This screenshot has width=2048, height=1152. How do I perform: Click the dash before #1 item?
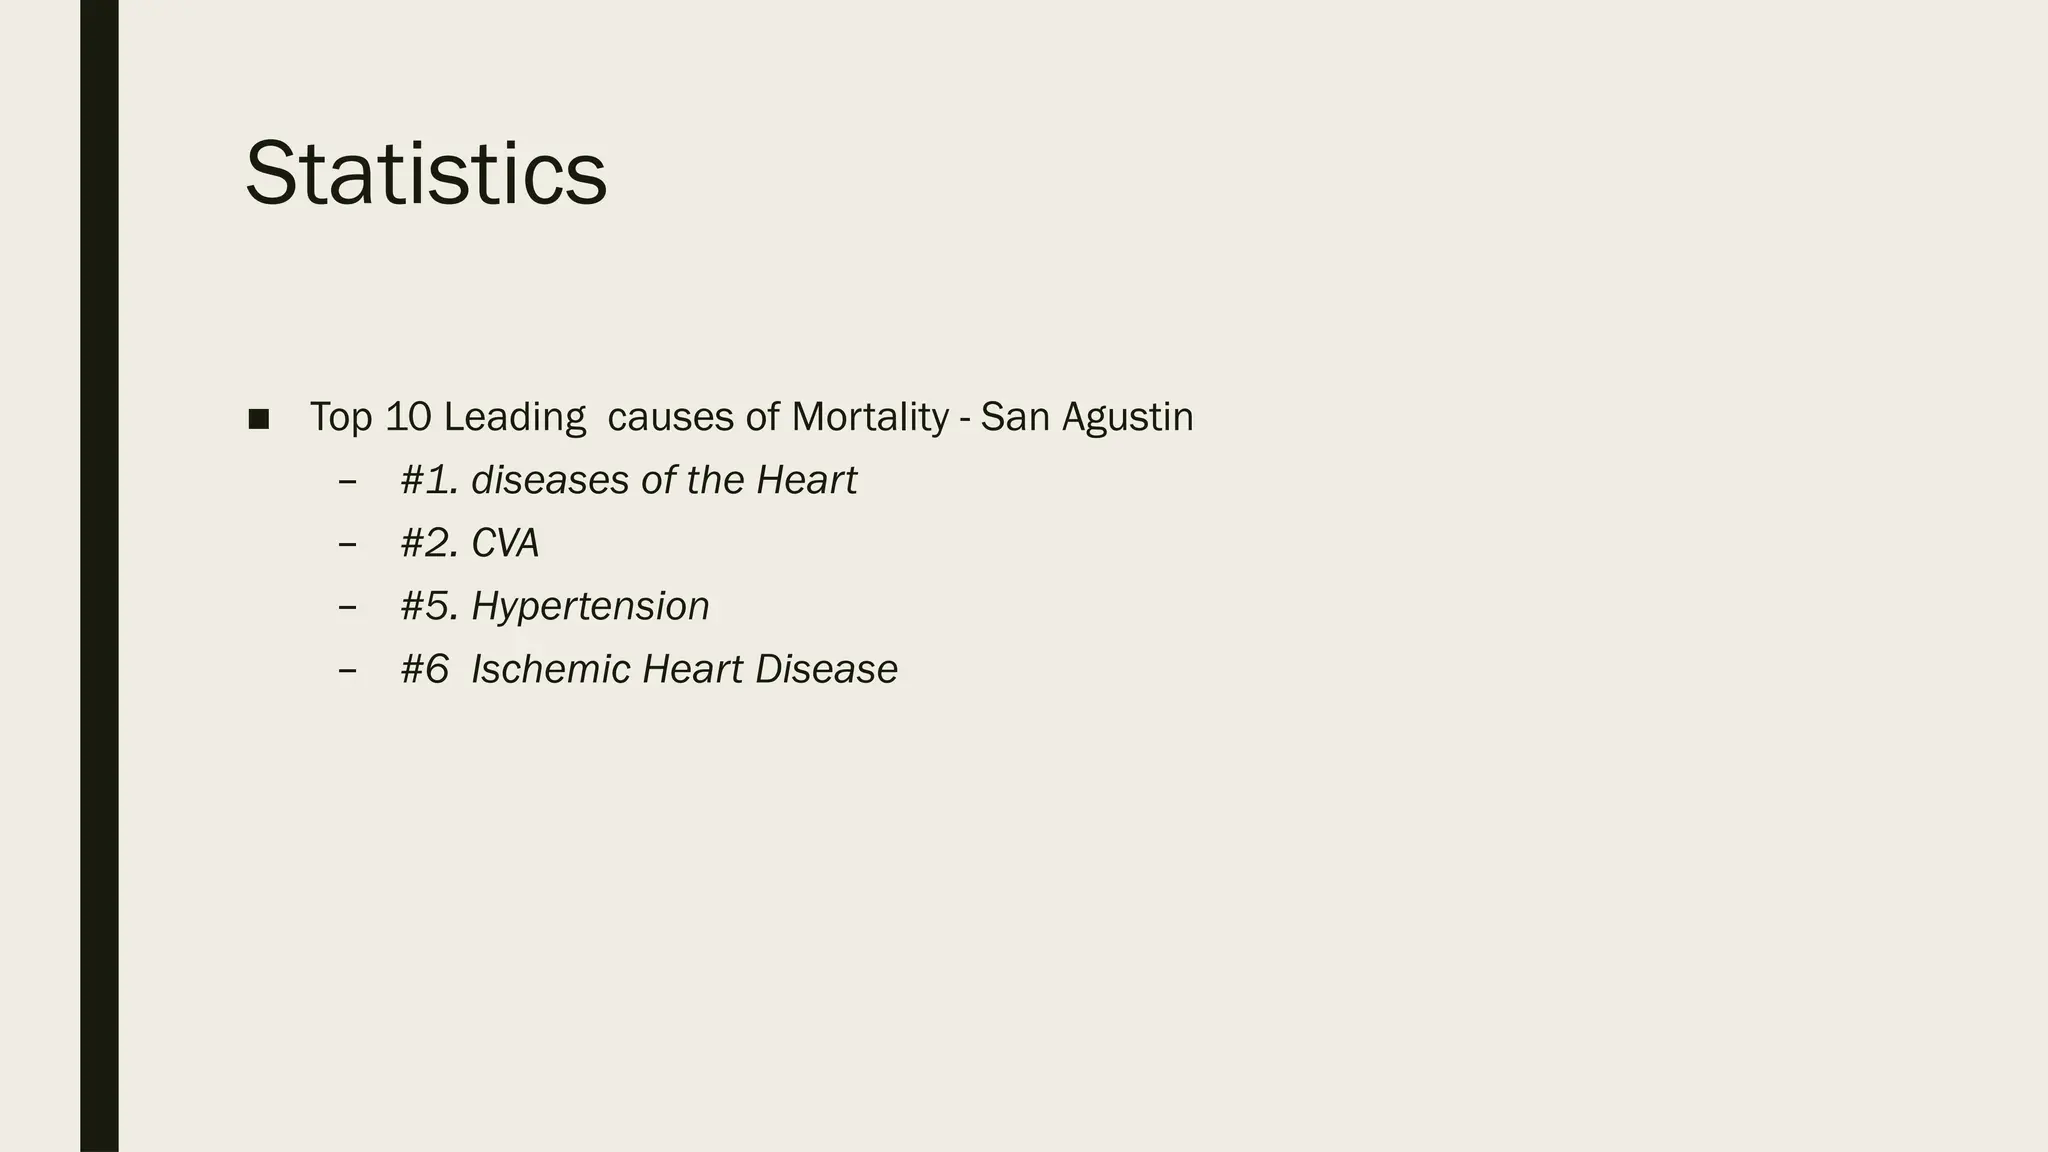click(348, 481)
